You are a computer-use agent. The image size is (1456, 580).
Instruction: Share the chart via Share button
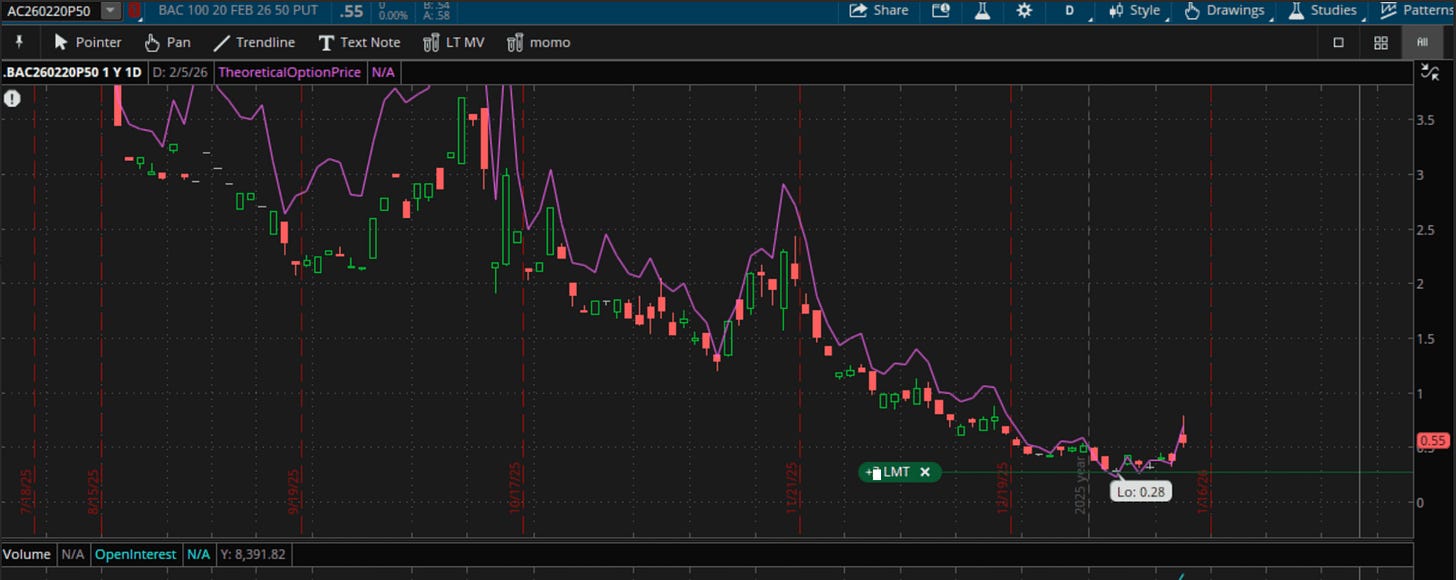(x=879, y=10)
